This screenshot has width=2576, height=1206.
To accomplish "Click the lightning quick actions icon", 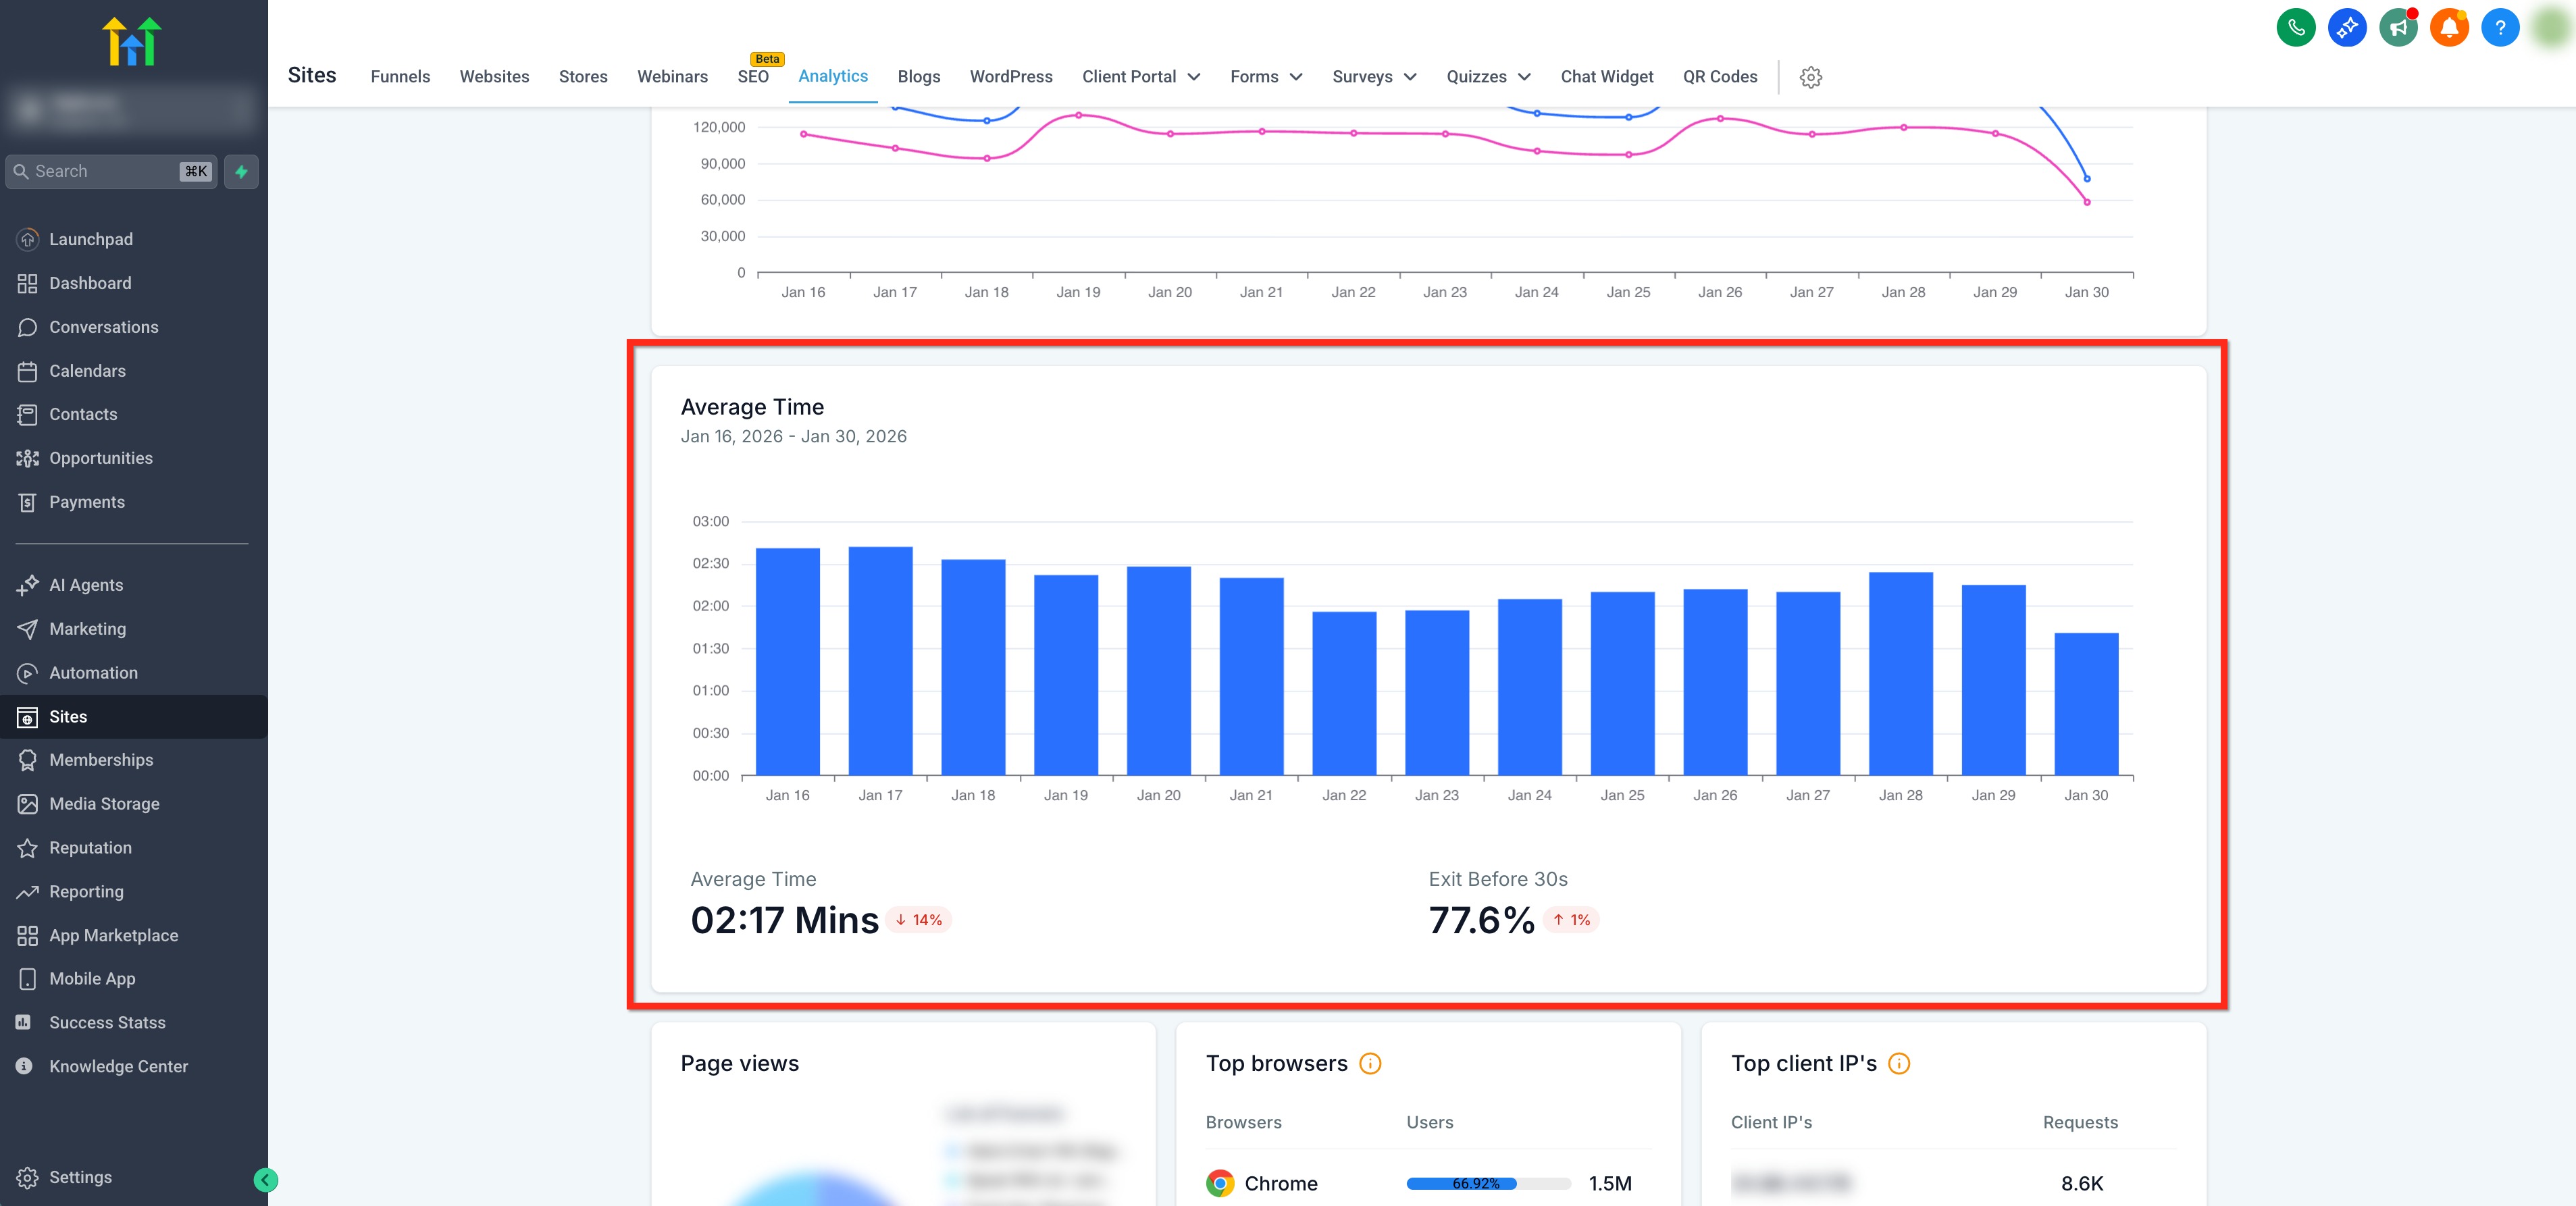I will click(241, 171).
